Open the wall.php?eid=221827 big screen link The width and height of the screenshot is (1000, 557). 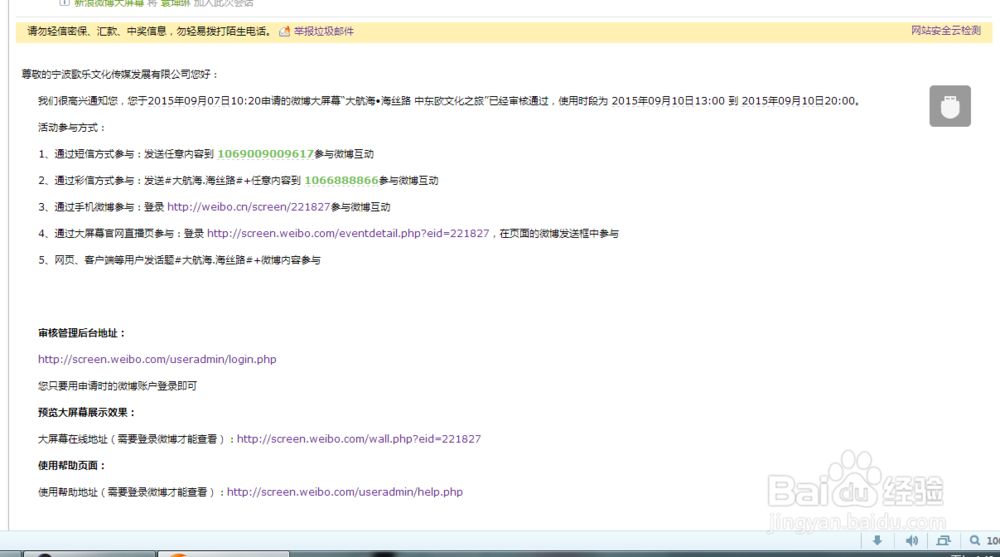[x=359, y=439]
